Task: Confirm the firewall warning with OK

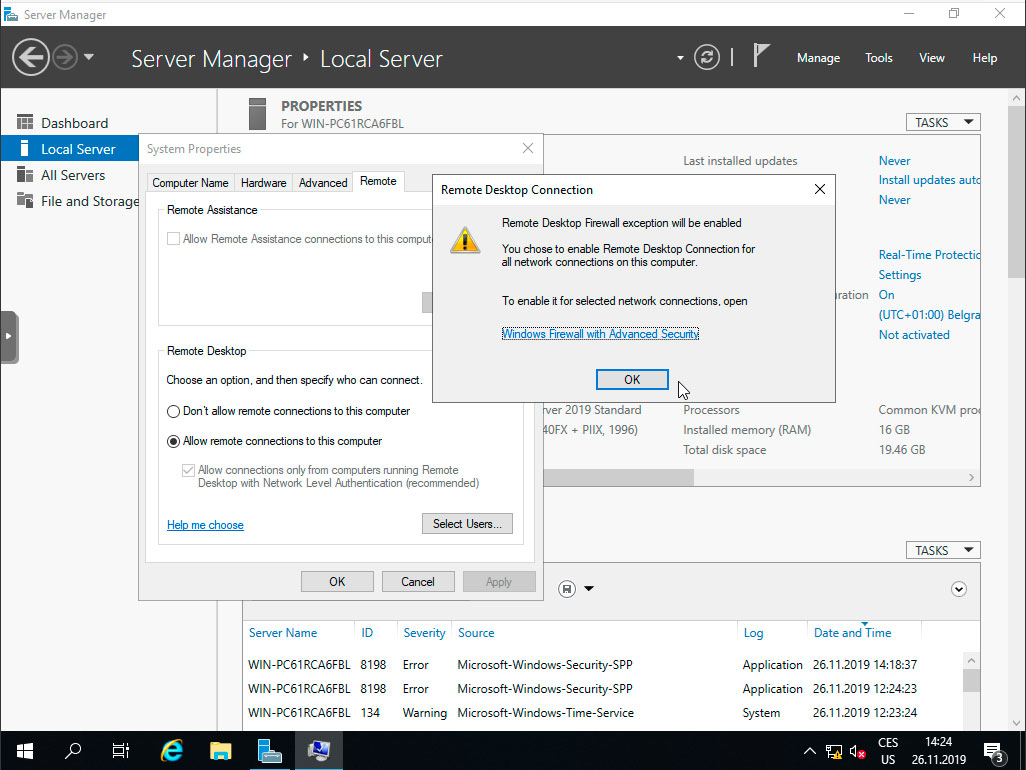Action: pos(631,379)
